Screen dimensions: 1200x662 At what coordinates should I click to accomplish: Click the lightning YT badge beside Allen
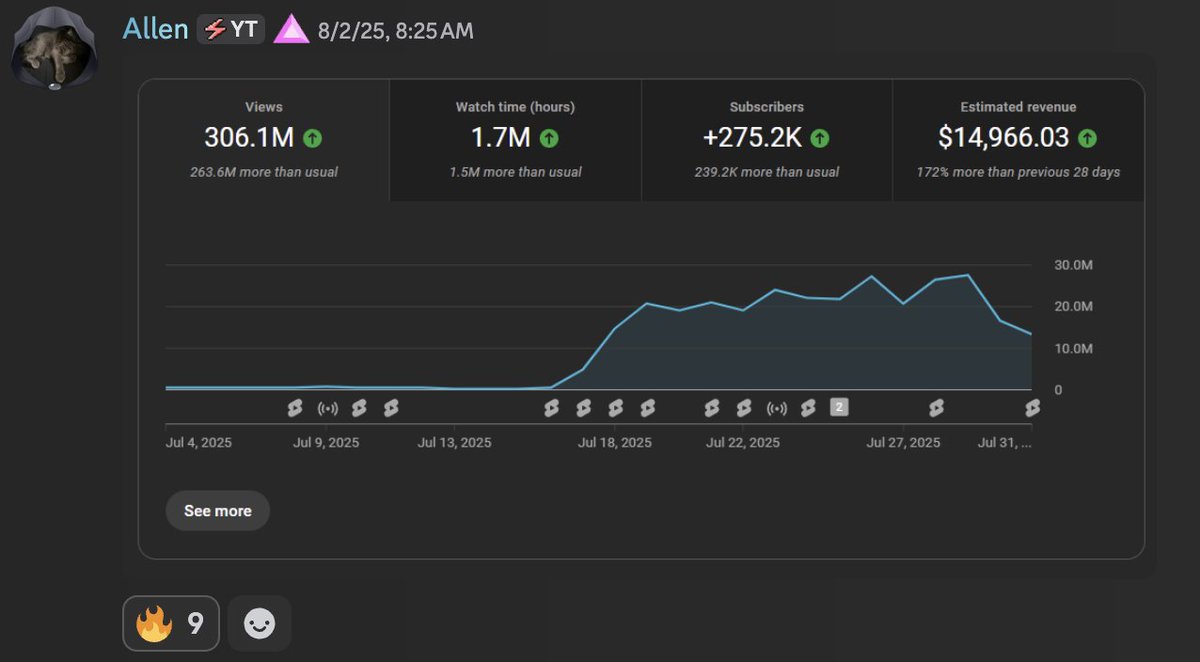(x=230, y=29)
